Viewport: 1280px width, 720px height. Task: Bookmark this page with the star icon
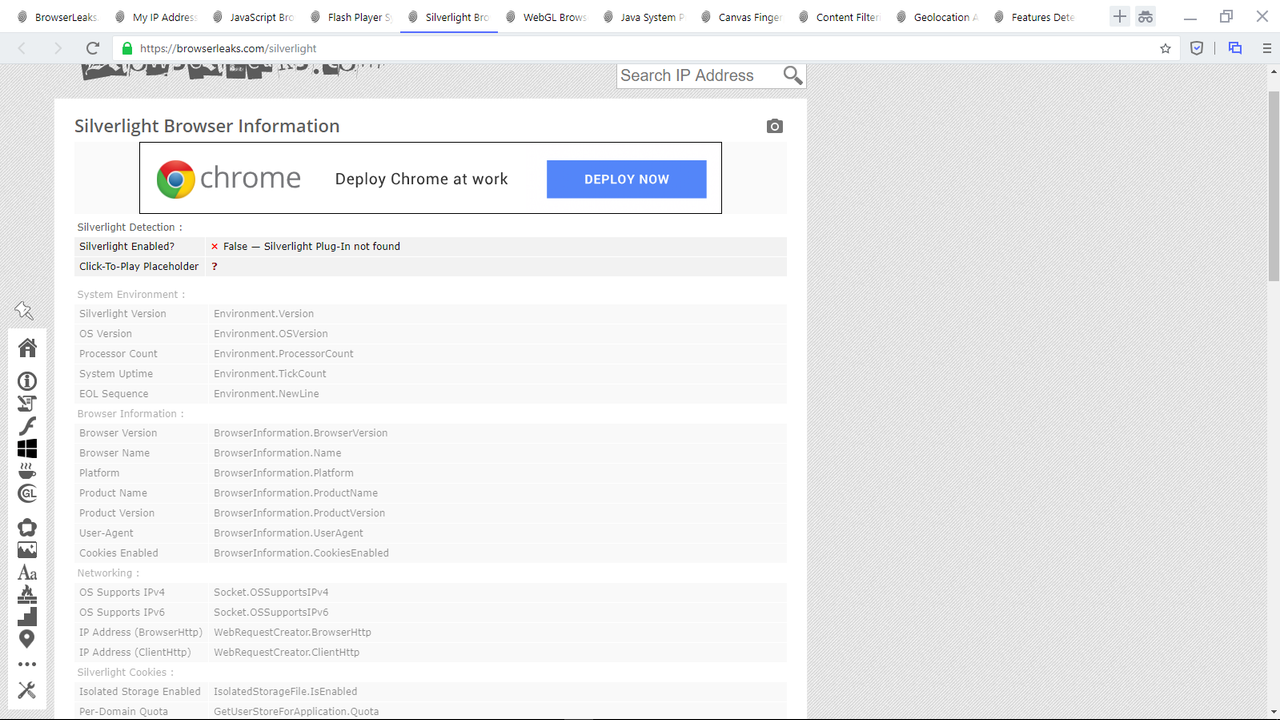point(1165,48)
